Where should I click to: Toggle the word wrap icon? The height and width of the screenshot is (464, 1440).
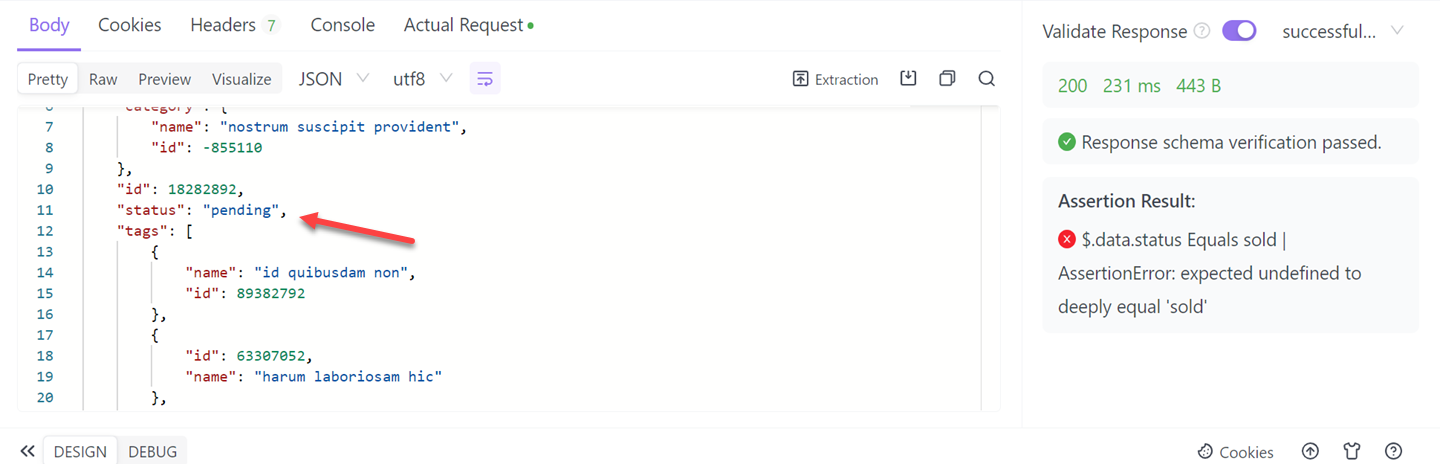tap(485, 79)
